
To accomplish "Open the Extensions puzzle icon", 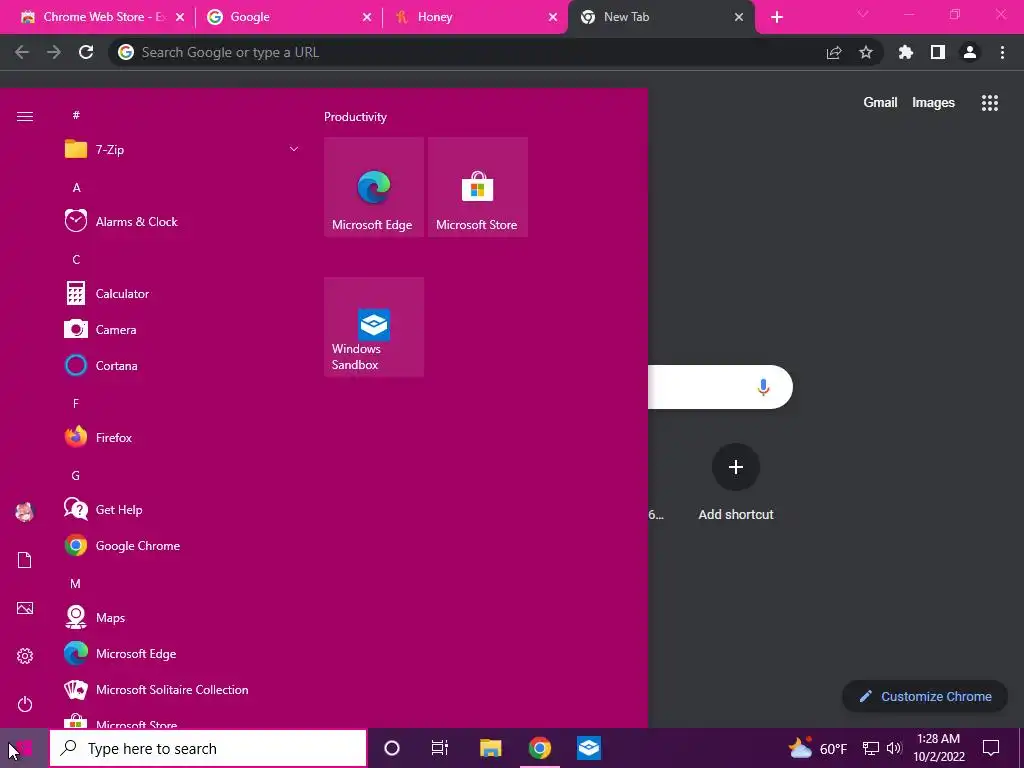I will point(906,52).
